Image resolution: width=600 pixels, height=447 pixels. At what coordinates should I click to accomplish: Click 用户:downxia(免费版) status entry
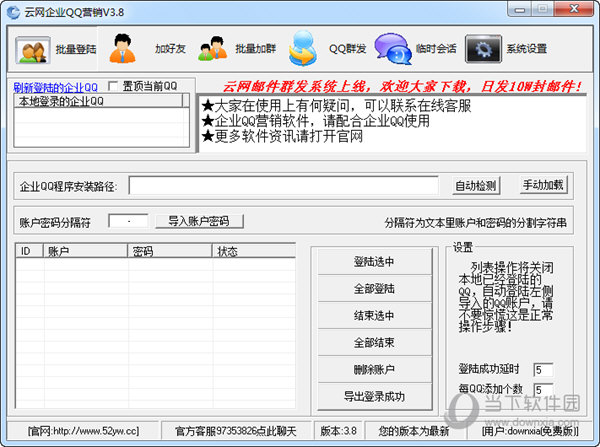(530, 431)
